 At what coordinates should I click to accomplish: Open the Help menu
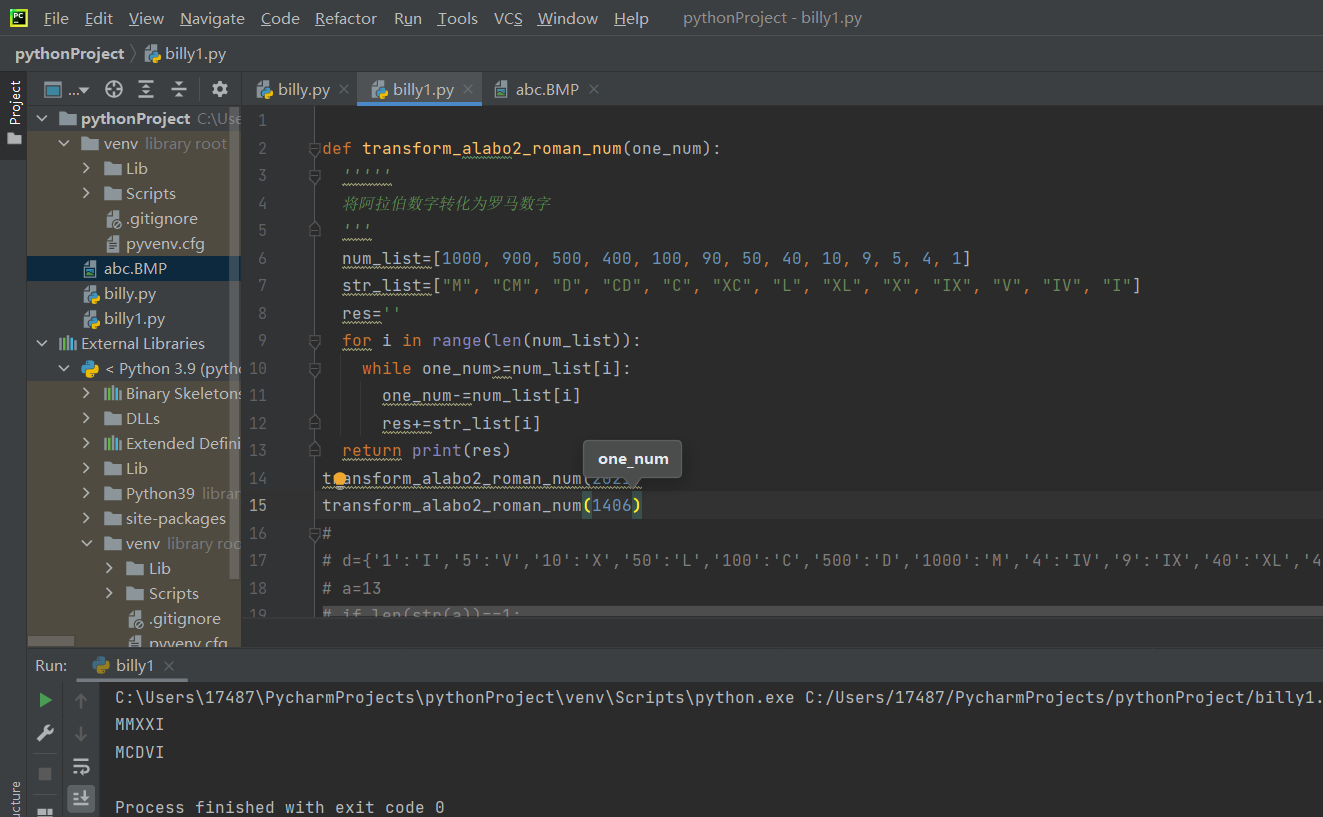click(x=631, y=18)
